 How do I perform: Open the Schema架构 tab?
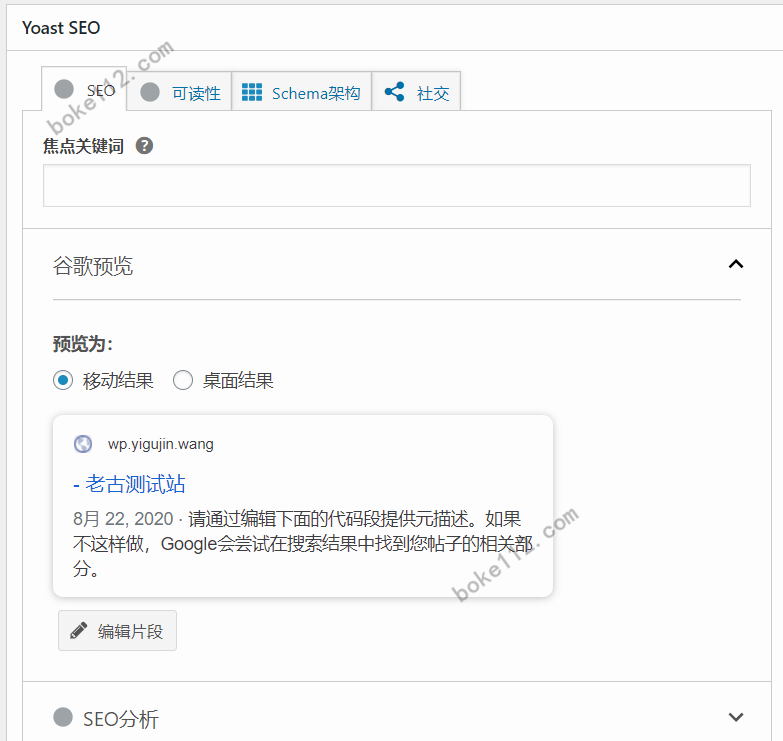tap(301, 92)
